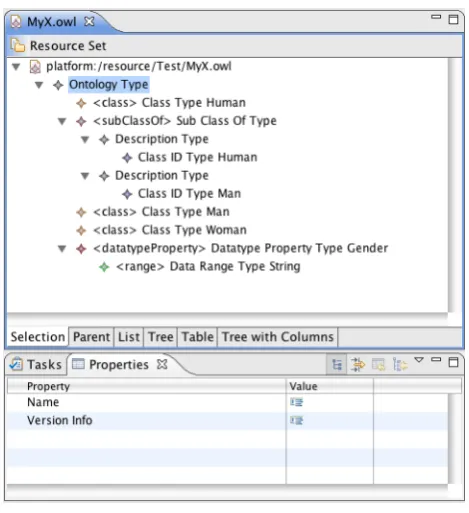The width and height of the screenshot is (469, 513).
Task: Open the Properties view menu triangle
Action: pyautogui.click(x=419, y=360)
